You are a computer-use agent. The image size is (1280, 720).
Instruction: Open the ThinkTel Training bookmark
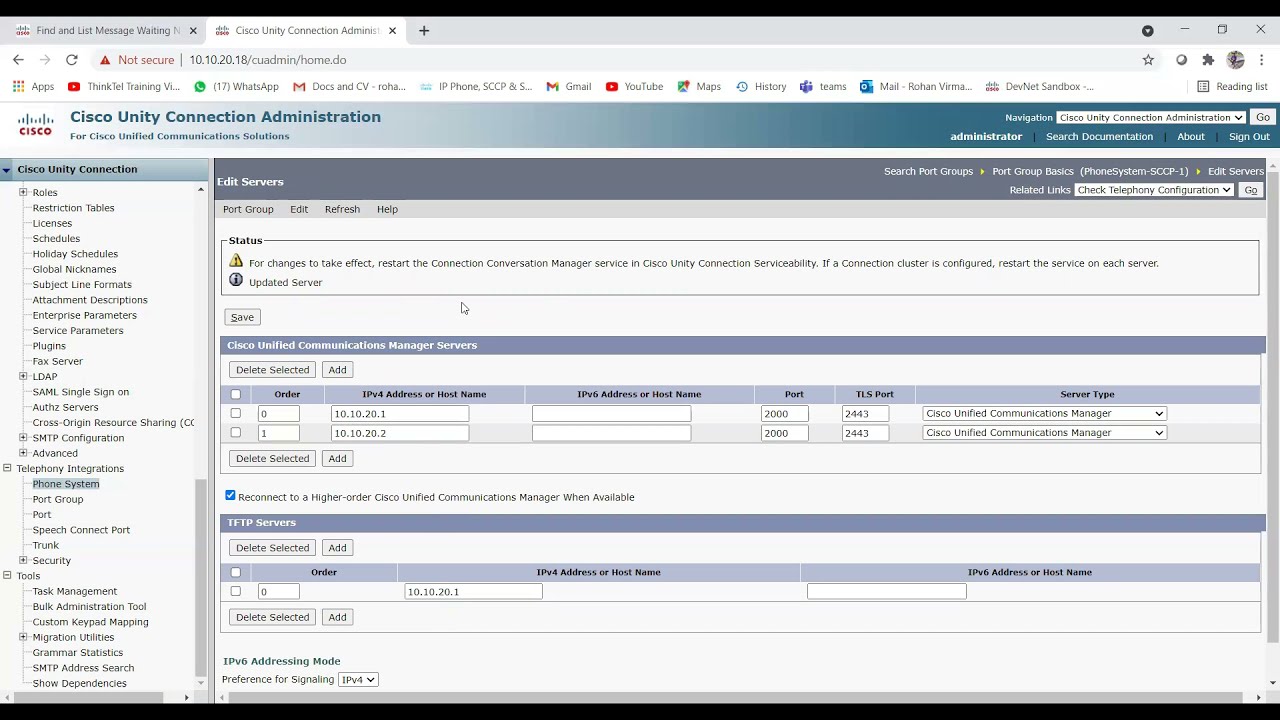124,87
